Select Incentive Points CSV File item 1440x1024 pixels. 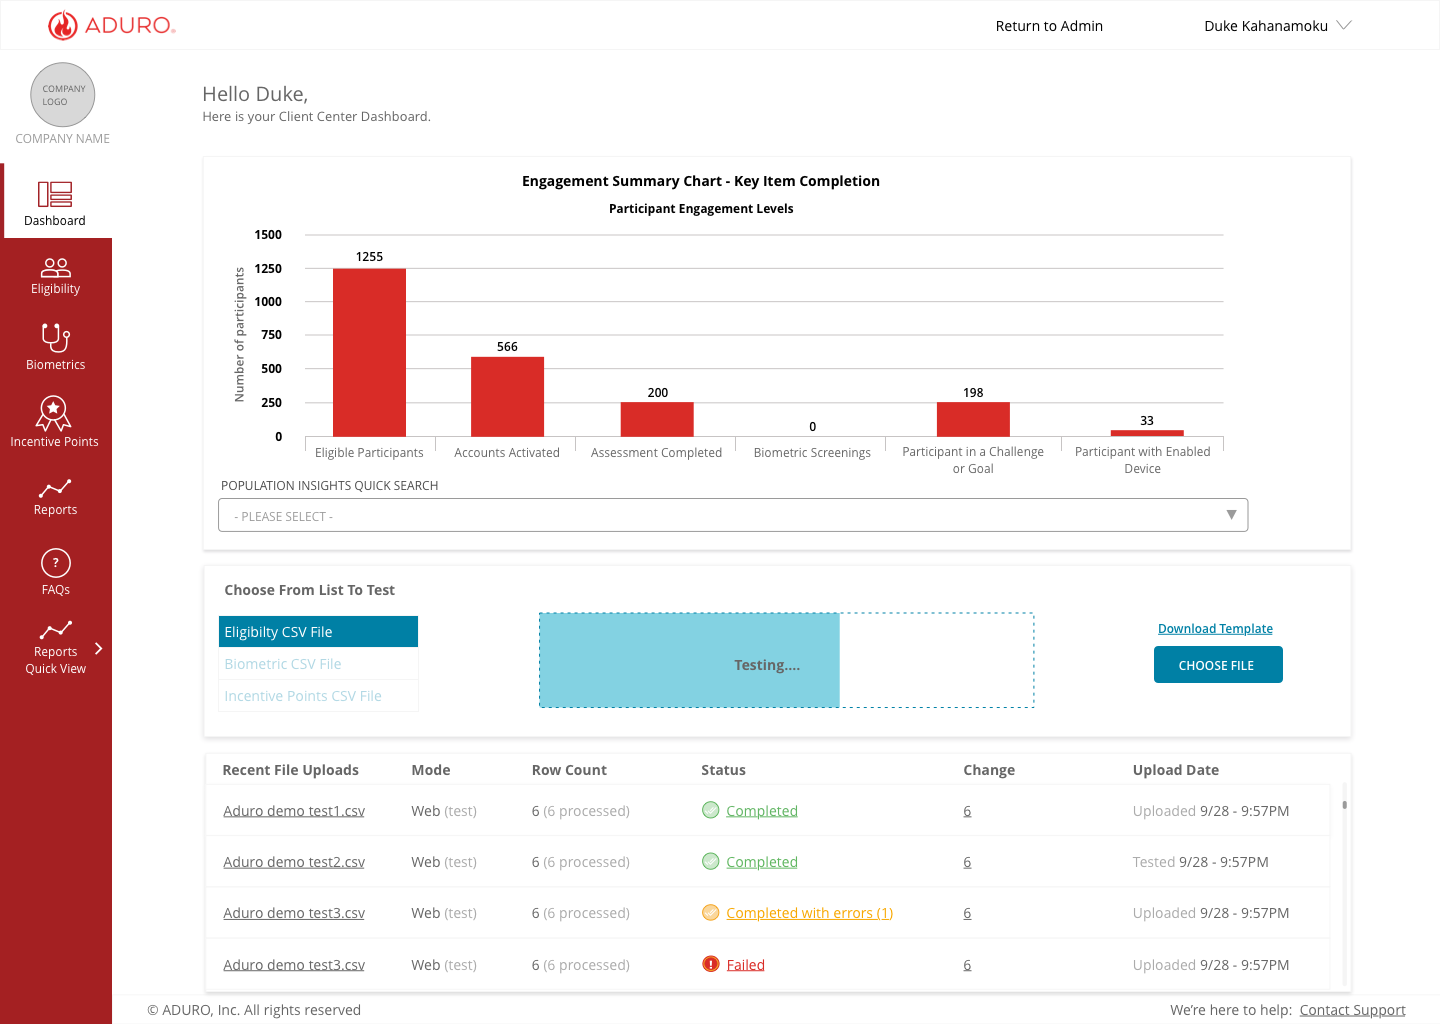[318, 696]
